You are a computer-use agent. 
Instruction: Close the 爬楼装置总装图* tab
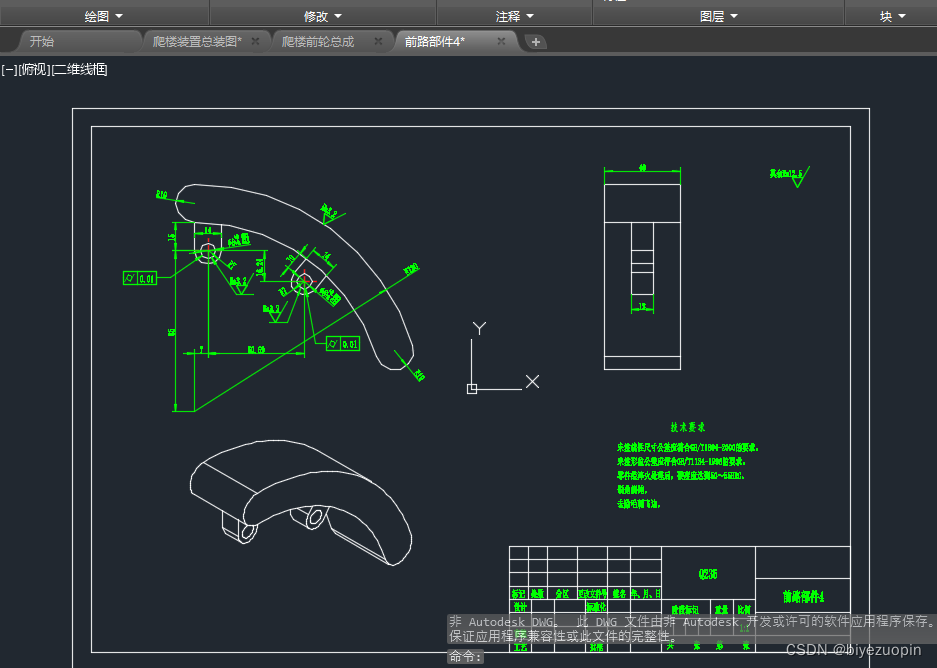click(255, 41)
